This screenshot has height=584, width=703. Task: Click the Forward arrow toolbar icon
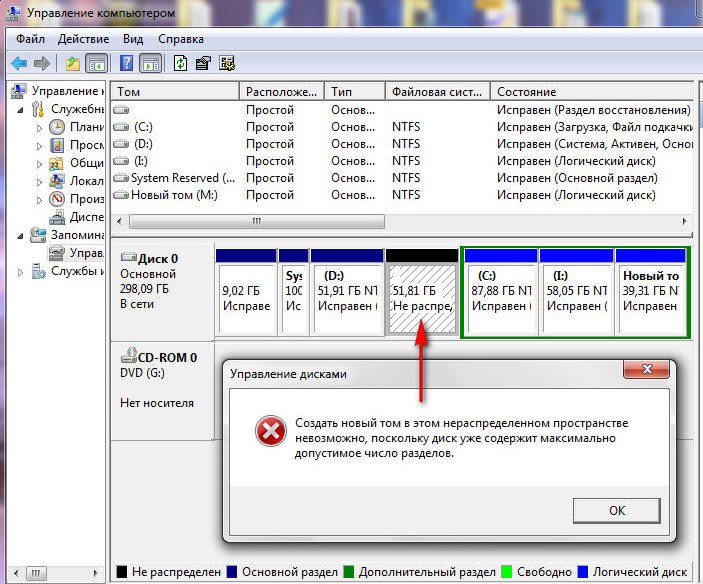(42, 64)
